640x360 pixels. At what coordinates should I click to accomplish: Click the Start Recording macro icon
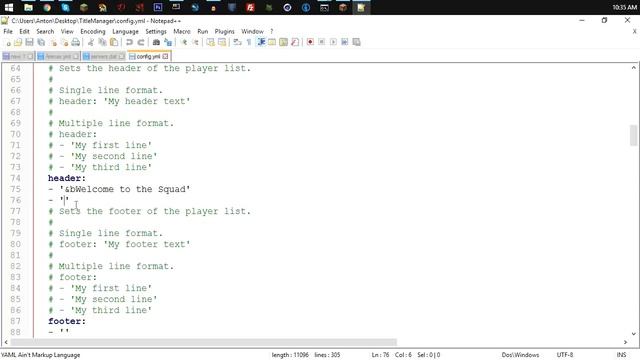[x=310, y=42]
